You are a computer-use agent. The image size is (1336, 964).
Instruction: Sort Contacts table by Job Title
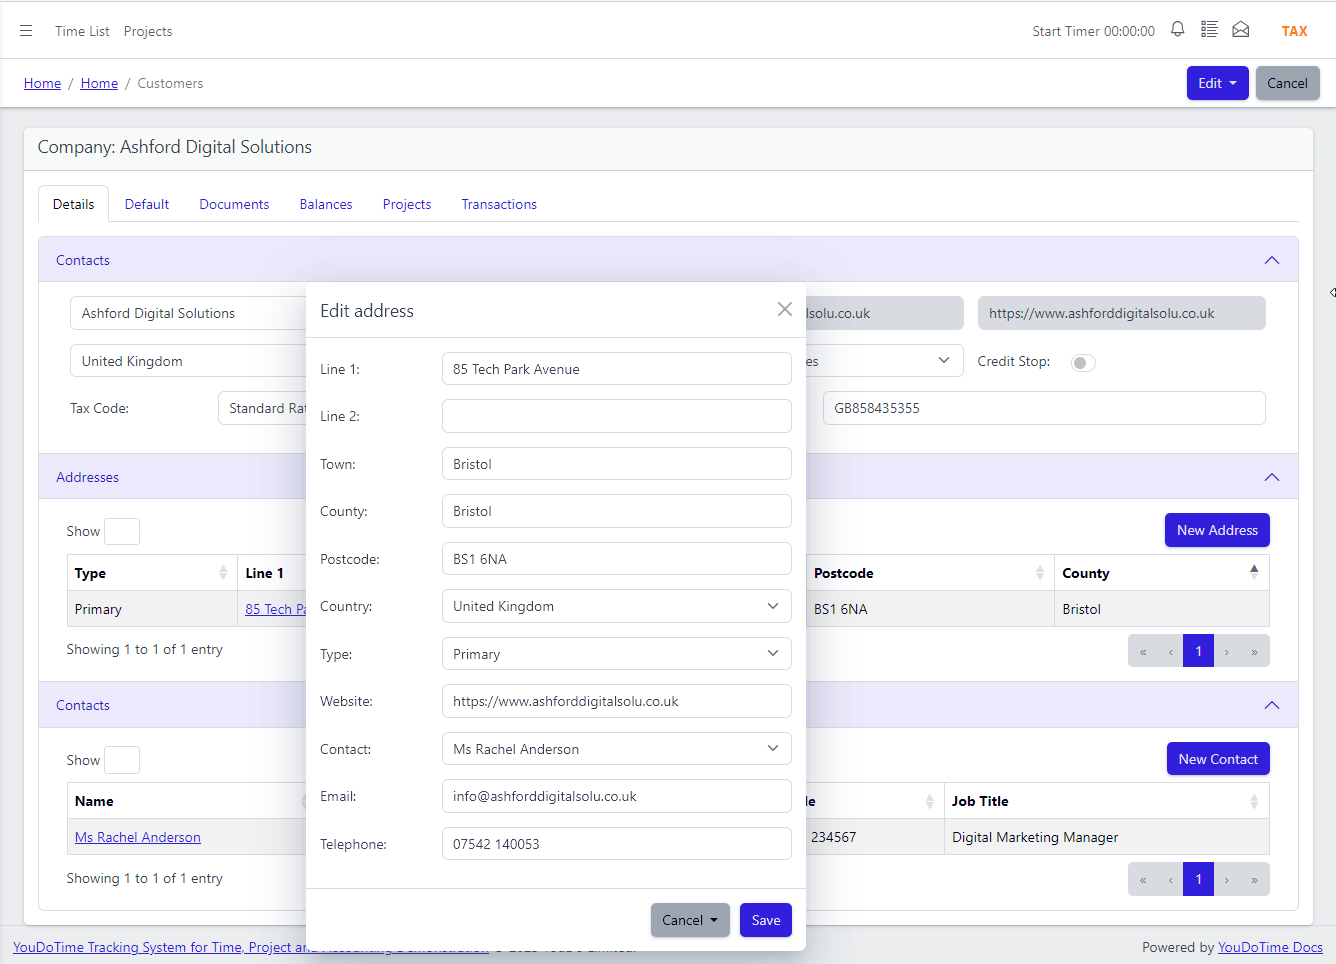pyautogui.click(x=1106, y=801)
